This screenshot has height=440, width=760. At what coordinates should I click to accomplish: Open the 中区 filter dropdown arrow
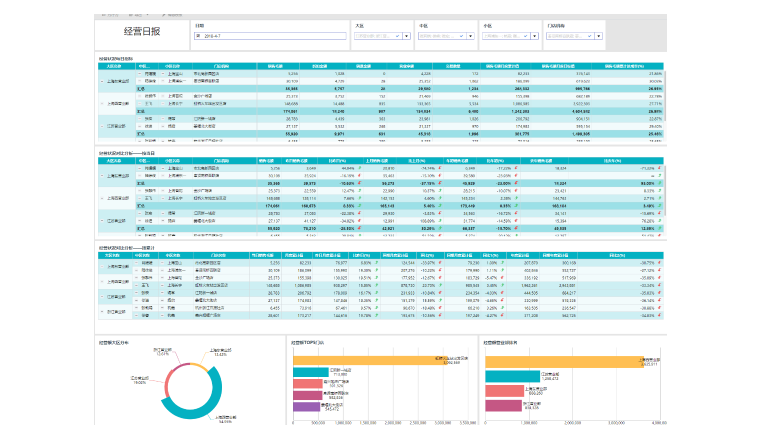(x=473, y=36)
